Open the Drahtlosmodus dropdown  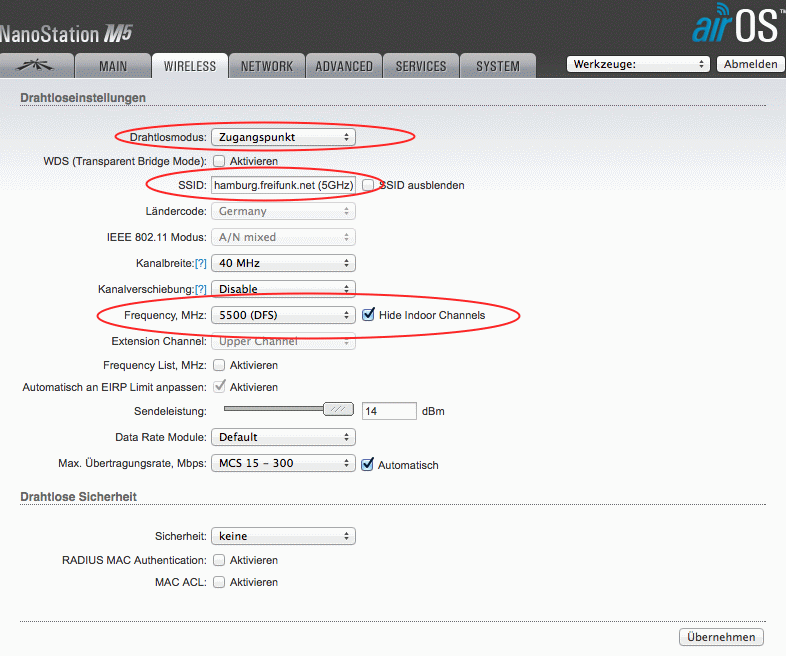pos(283,137)
